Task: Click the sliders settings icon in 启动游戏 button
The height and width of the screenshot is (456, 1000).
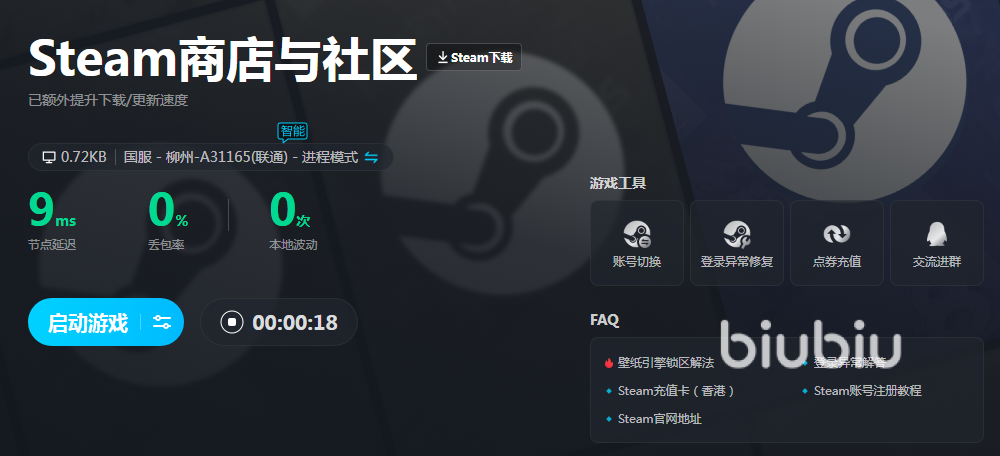Action: 161,322
